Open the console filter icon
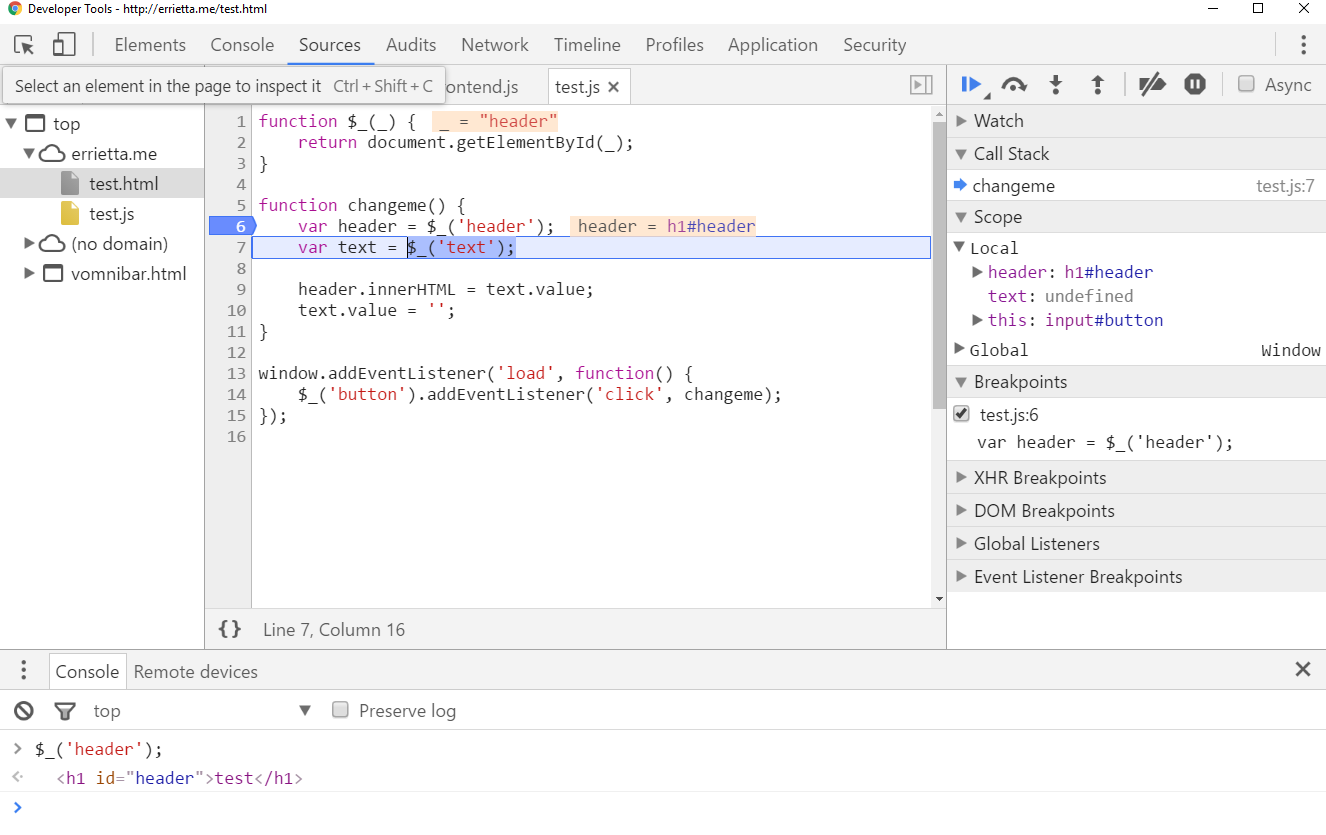The width and height of the screenshot is (1326, 835). pos(65,711)
